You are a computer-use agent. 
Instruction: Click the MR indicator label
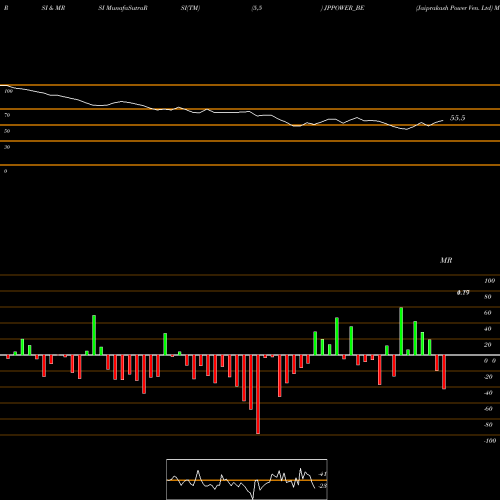click(x=446, y=260)
